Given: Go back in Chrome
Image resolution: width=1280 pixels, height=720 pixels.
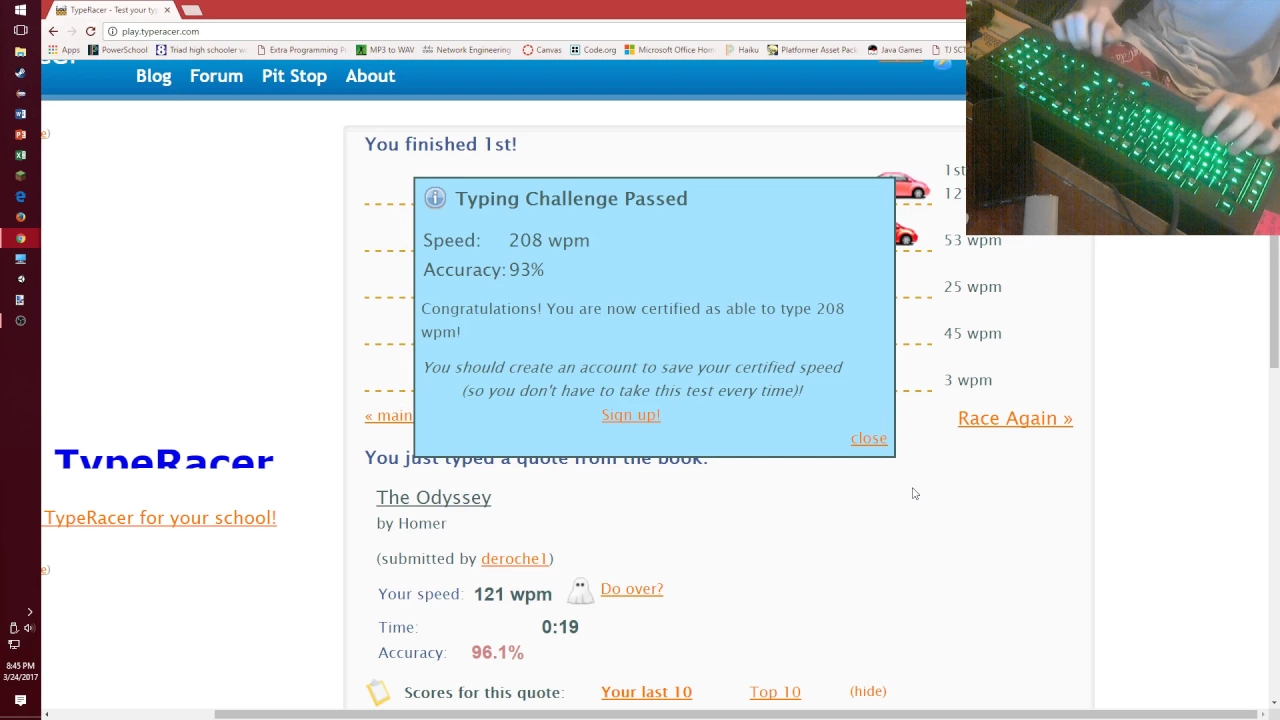Looking at the screenshot, I should (x=53, y=31).
